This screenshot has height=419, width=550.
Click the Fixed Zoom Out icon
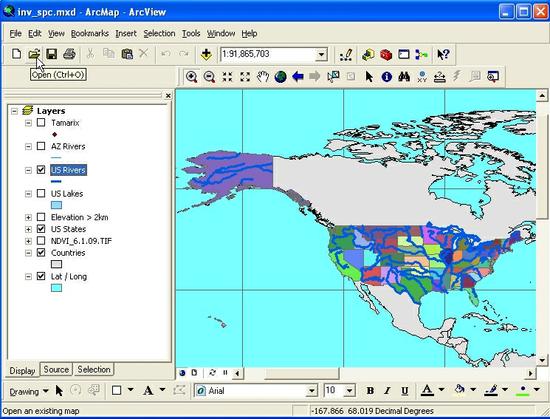click(245, 77)
